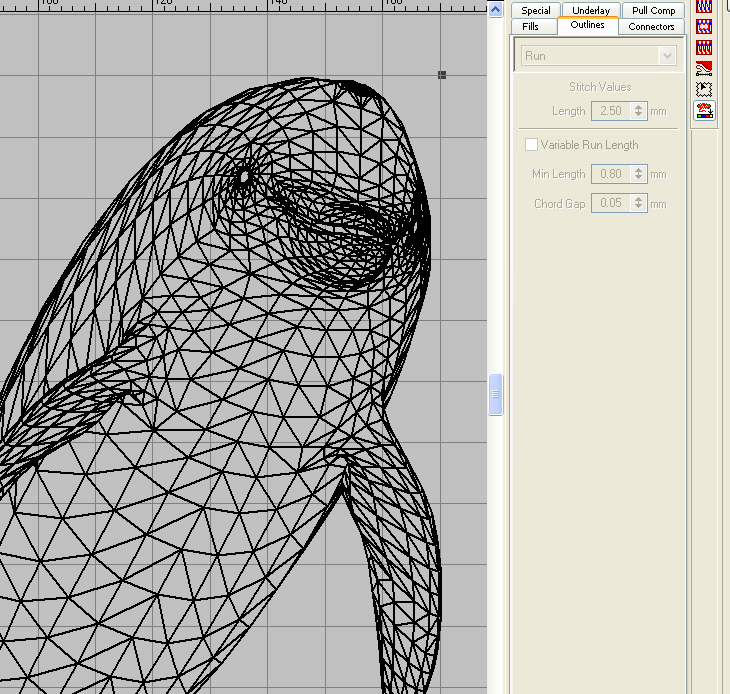Click the Length value stepper arrows
This screenshot has width=730, height=694.
640,111
